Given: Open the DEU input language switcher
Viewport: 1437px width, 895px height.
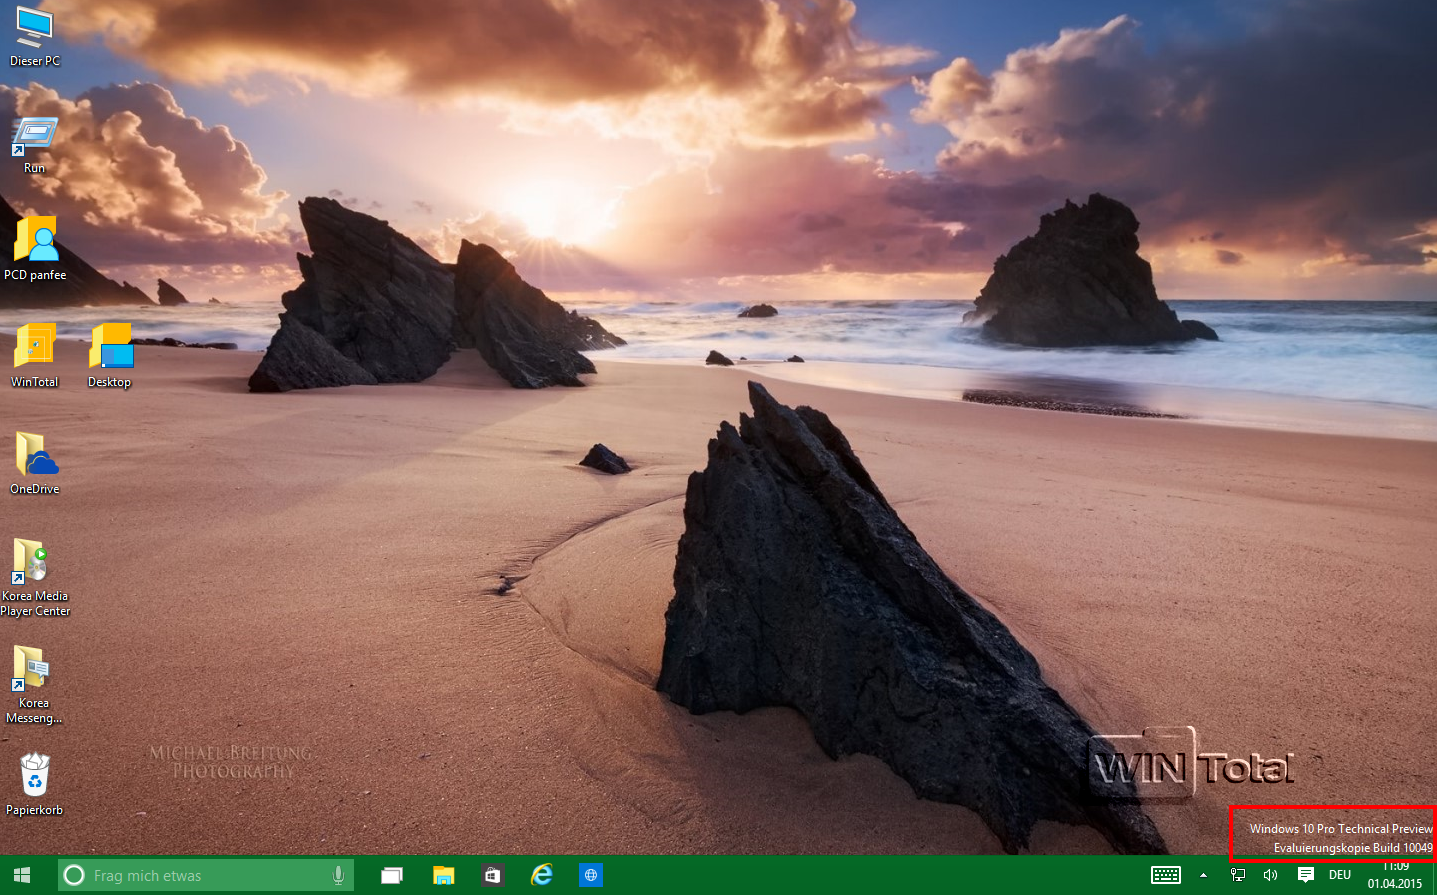Looking at the screenshot, I should [x=1340, y=876].
